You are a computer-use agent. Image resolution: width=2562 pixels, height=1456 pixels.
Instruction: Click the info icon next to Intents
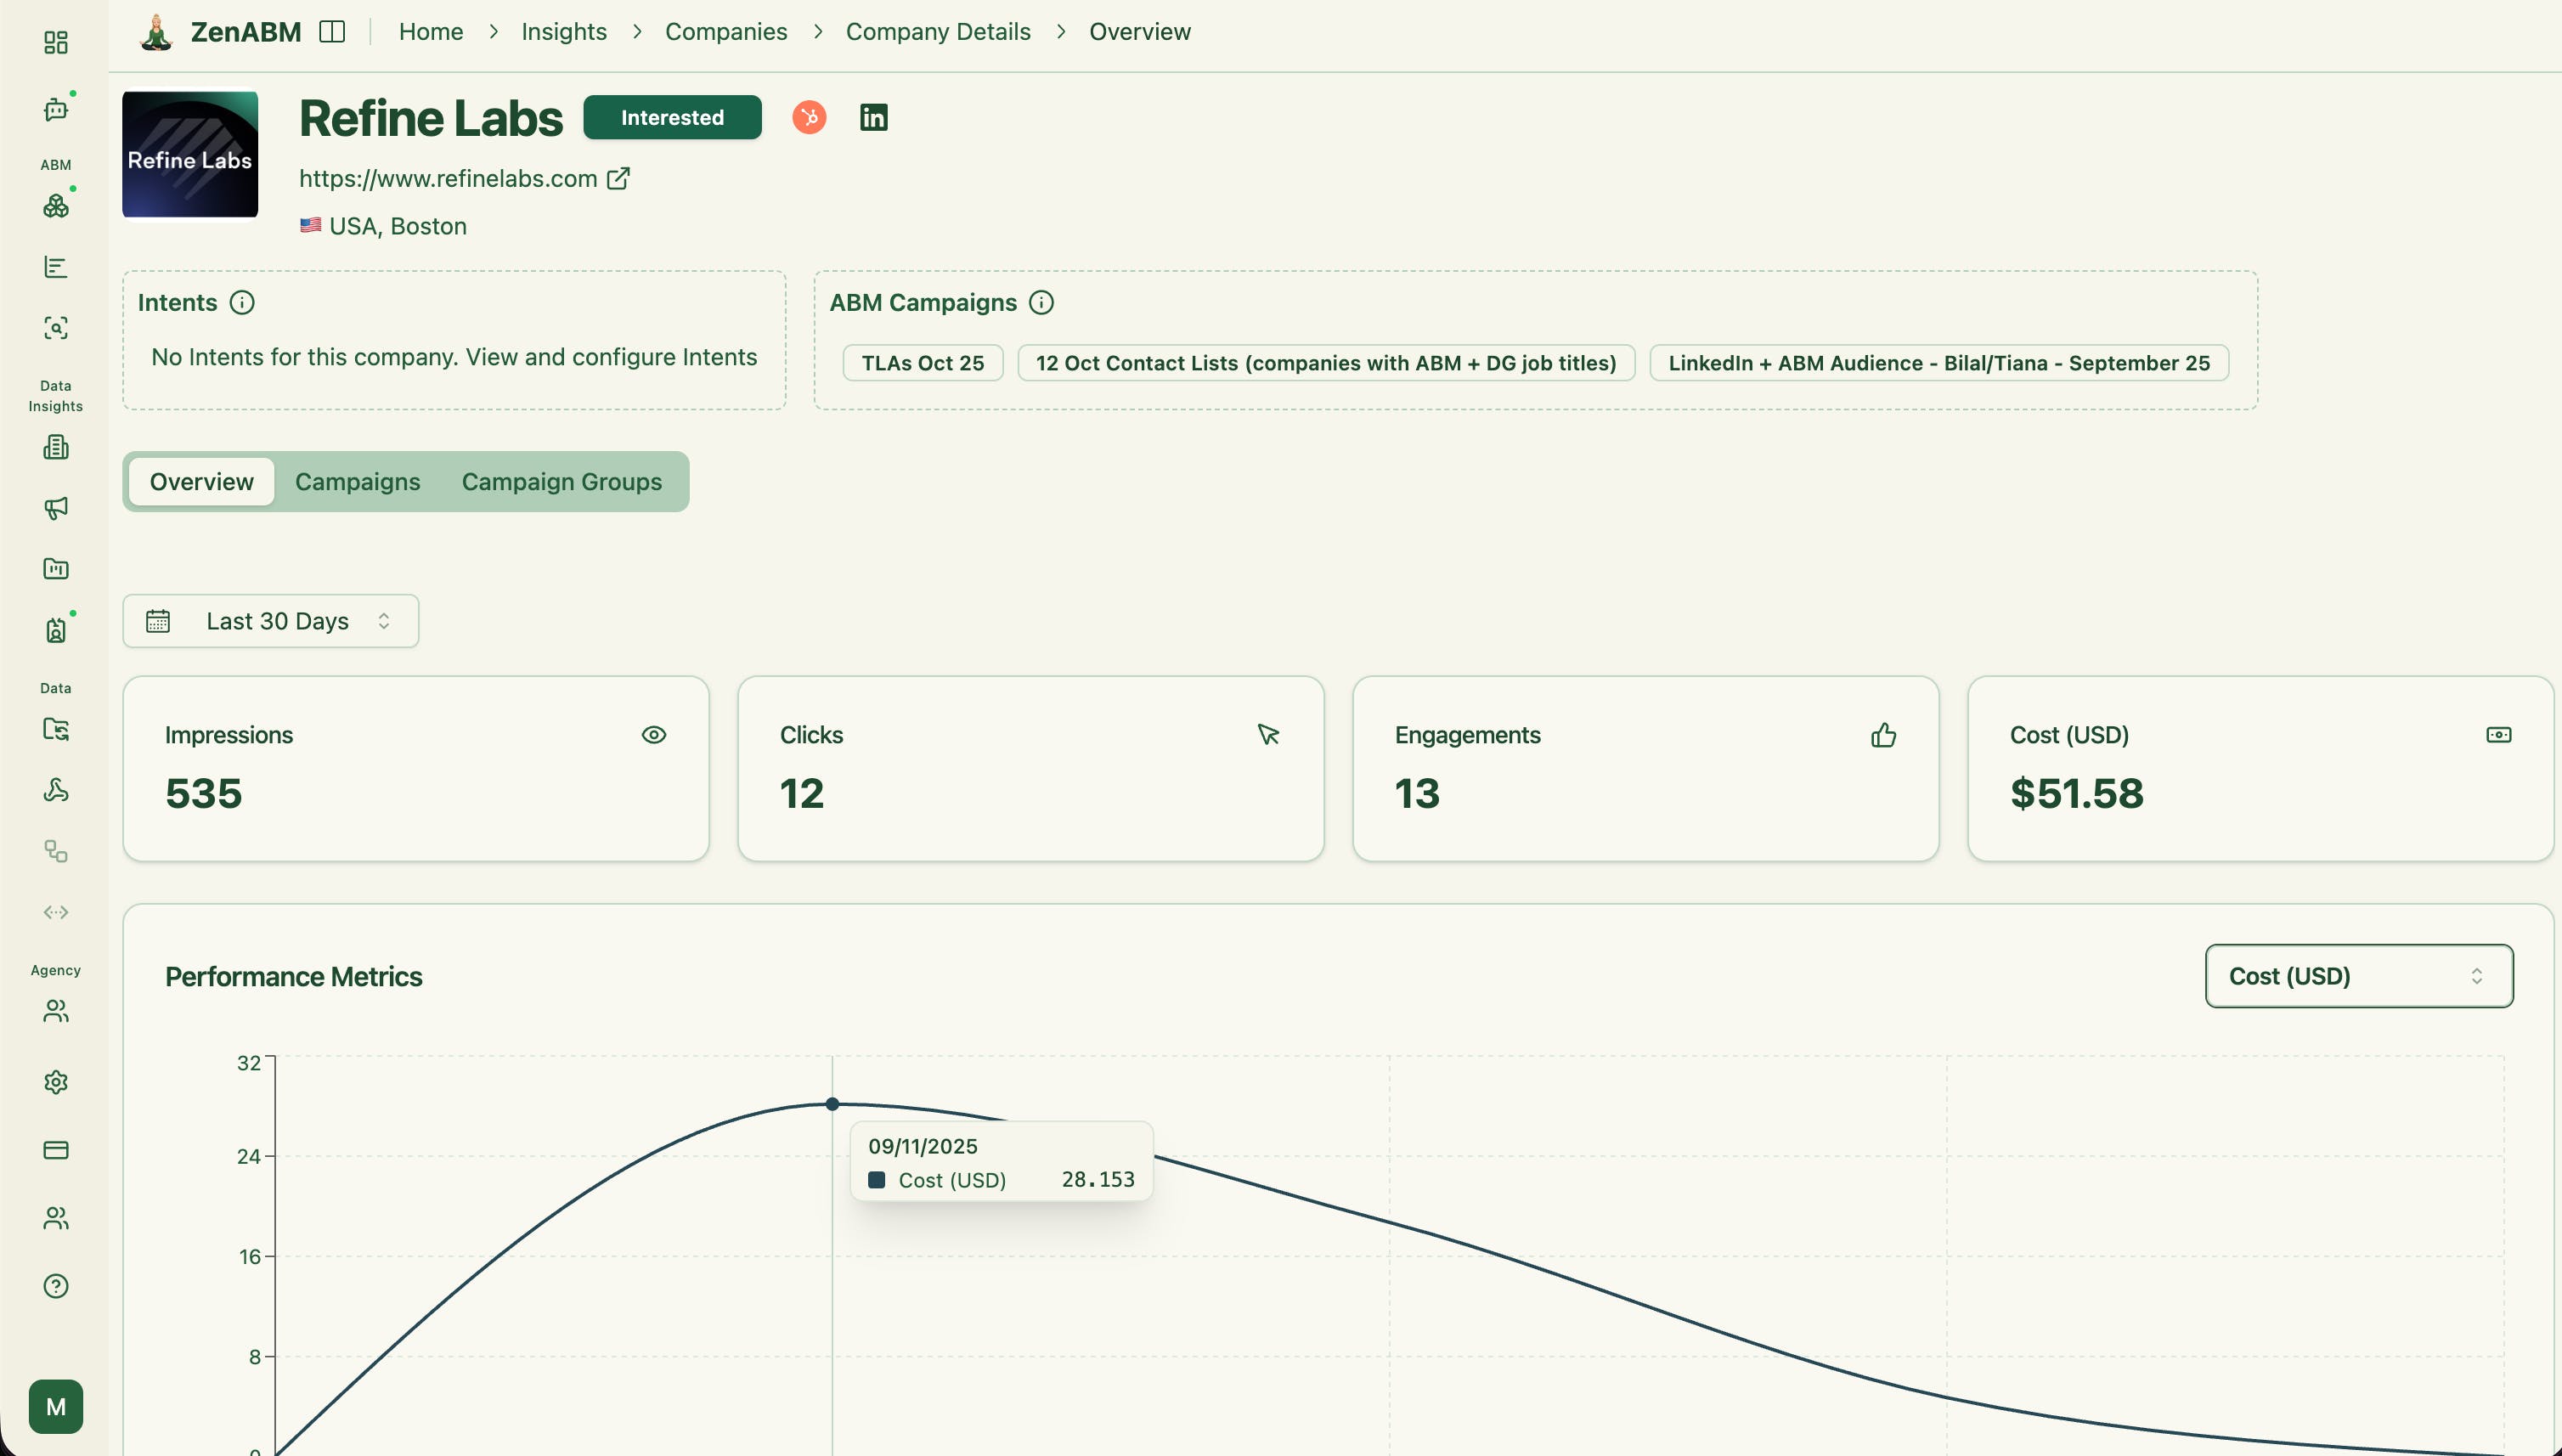click(x=242, y=303)
